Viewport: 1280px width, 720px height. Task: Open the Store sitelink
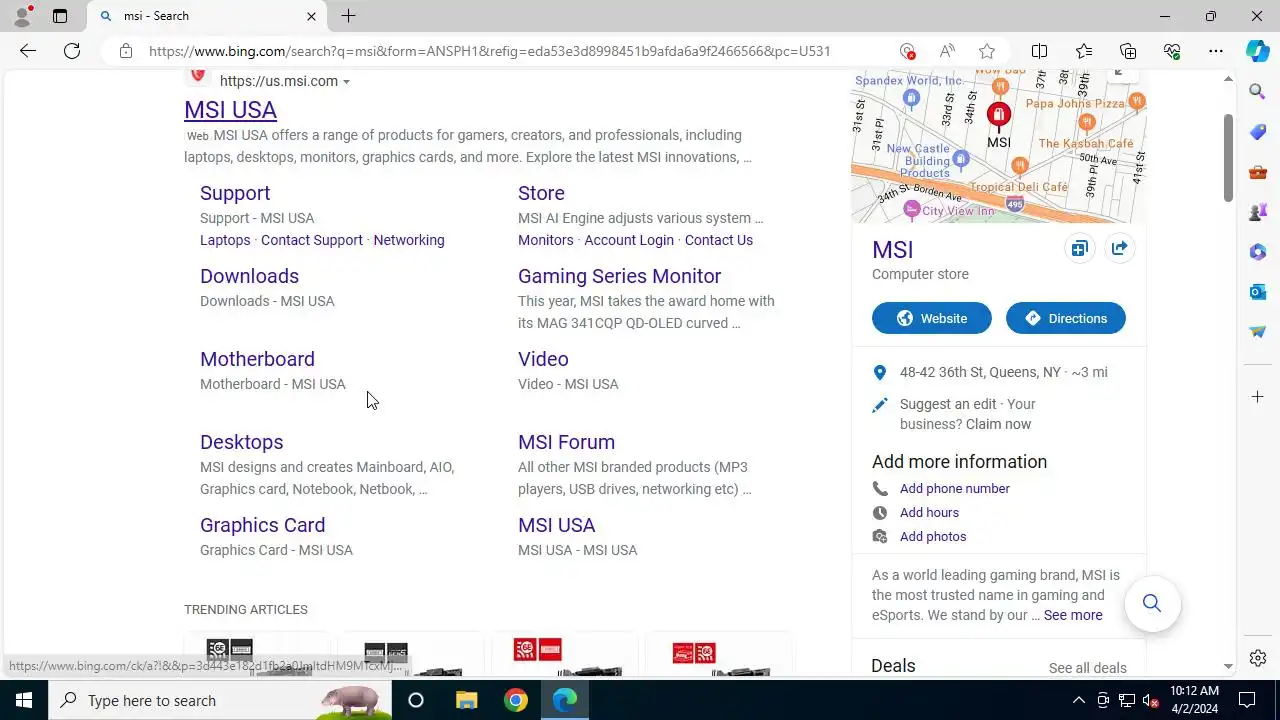pyautogui.click(x=541, y=193)
